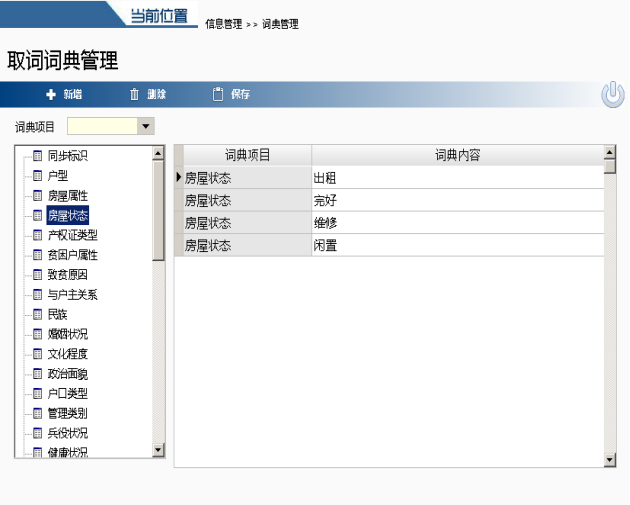The width and height of the screenshot is (630, 505).
Task: Click the 词典项目 column header
Action: [248, 155]
